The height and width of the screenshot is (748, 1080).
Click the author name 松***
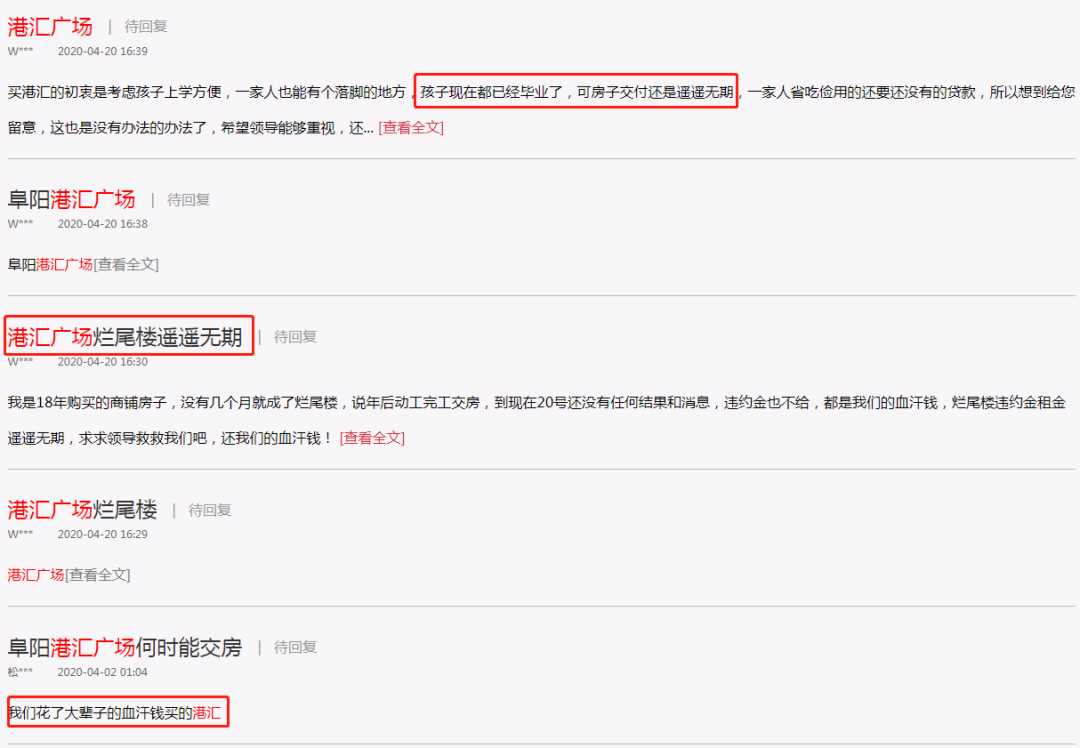[20, 672]
